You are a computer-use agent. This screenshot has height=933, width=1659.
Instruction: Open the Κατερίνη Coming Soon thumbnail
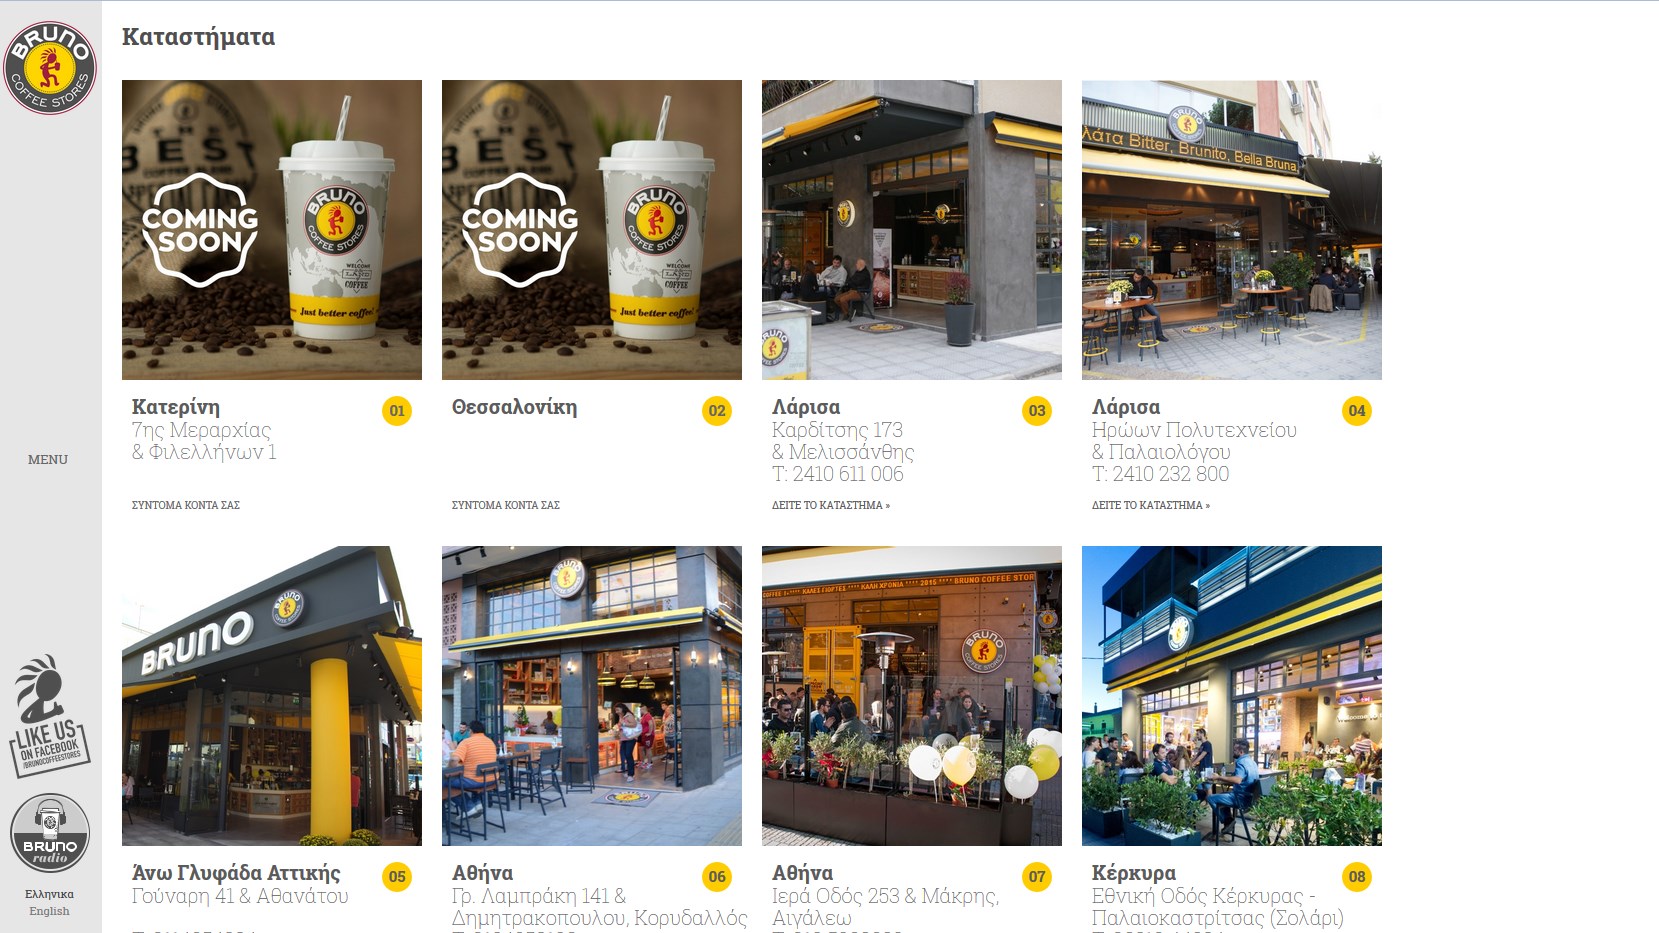coord(272,230)
